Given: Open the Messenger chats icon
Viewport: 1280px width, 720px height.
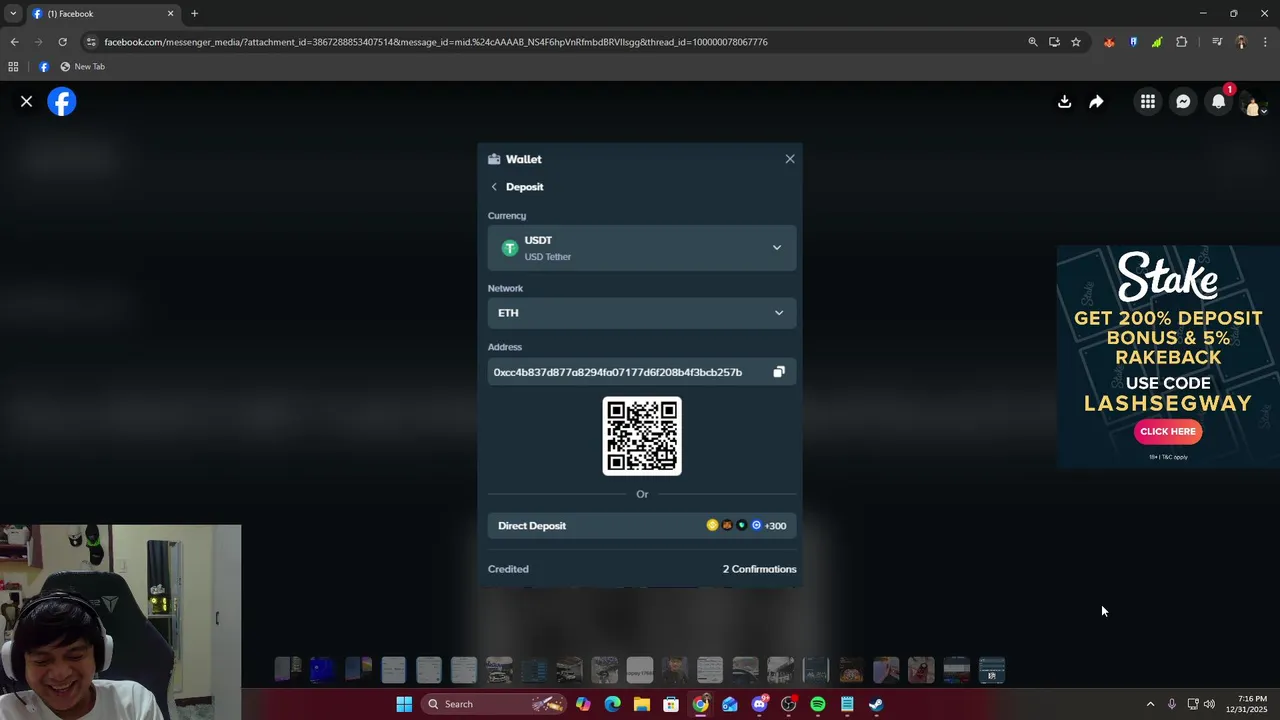Looking at the screenshot, I should click(1183, 101).
